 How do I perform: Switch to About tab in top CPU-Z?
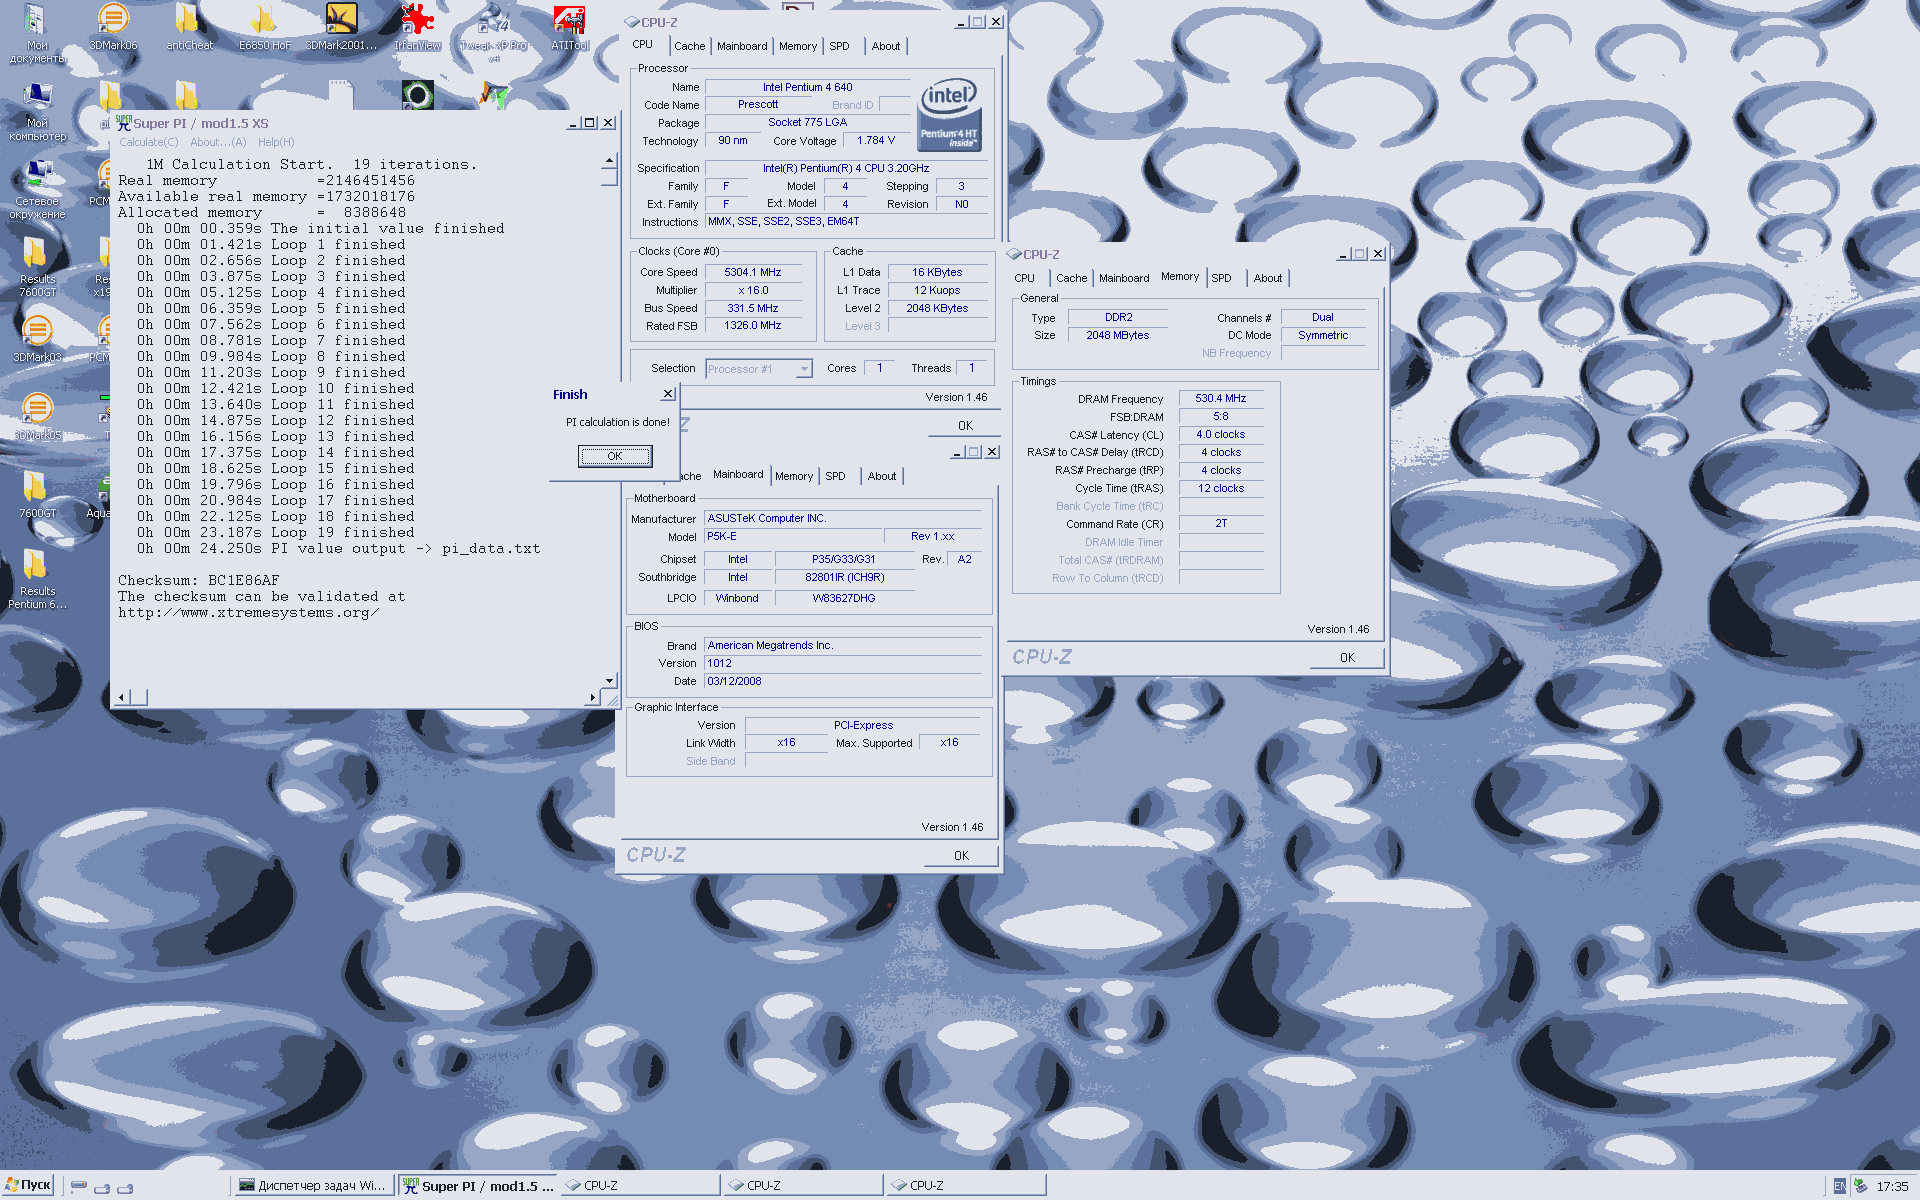[x=885, y=46]
